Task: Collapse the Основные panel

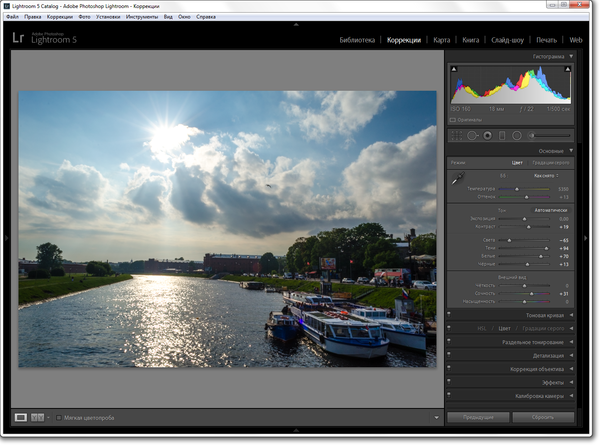Action: coord(571,151)
